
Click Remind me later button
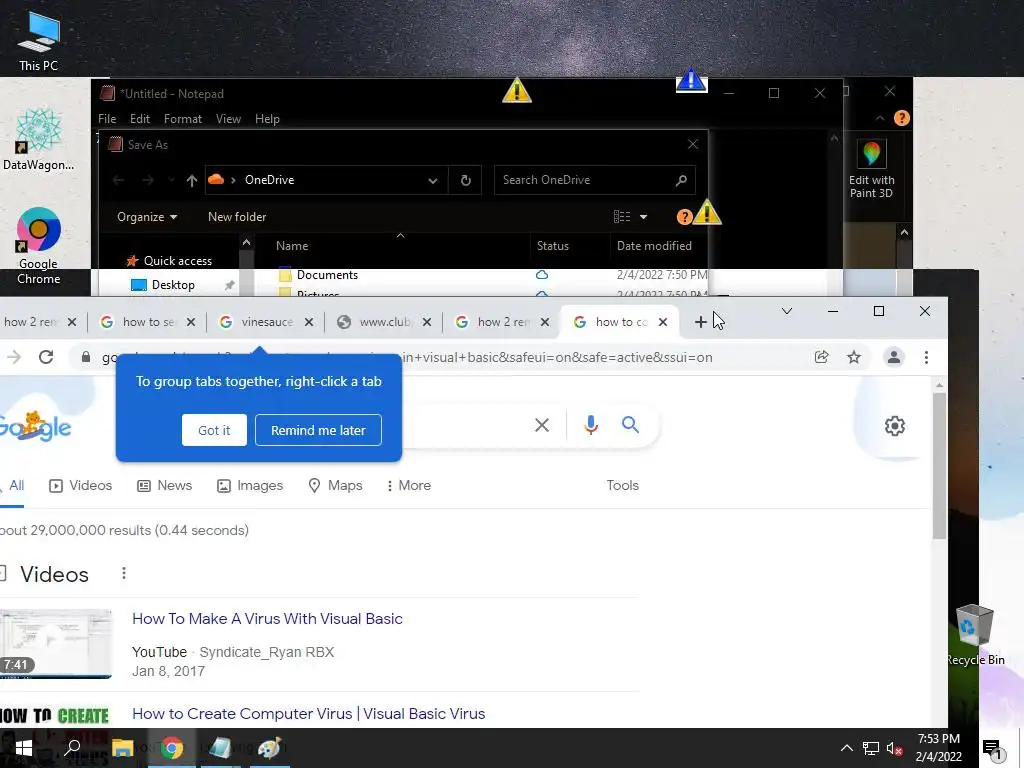(318, 430)
